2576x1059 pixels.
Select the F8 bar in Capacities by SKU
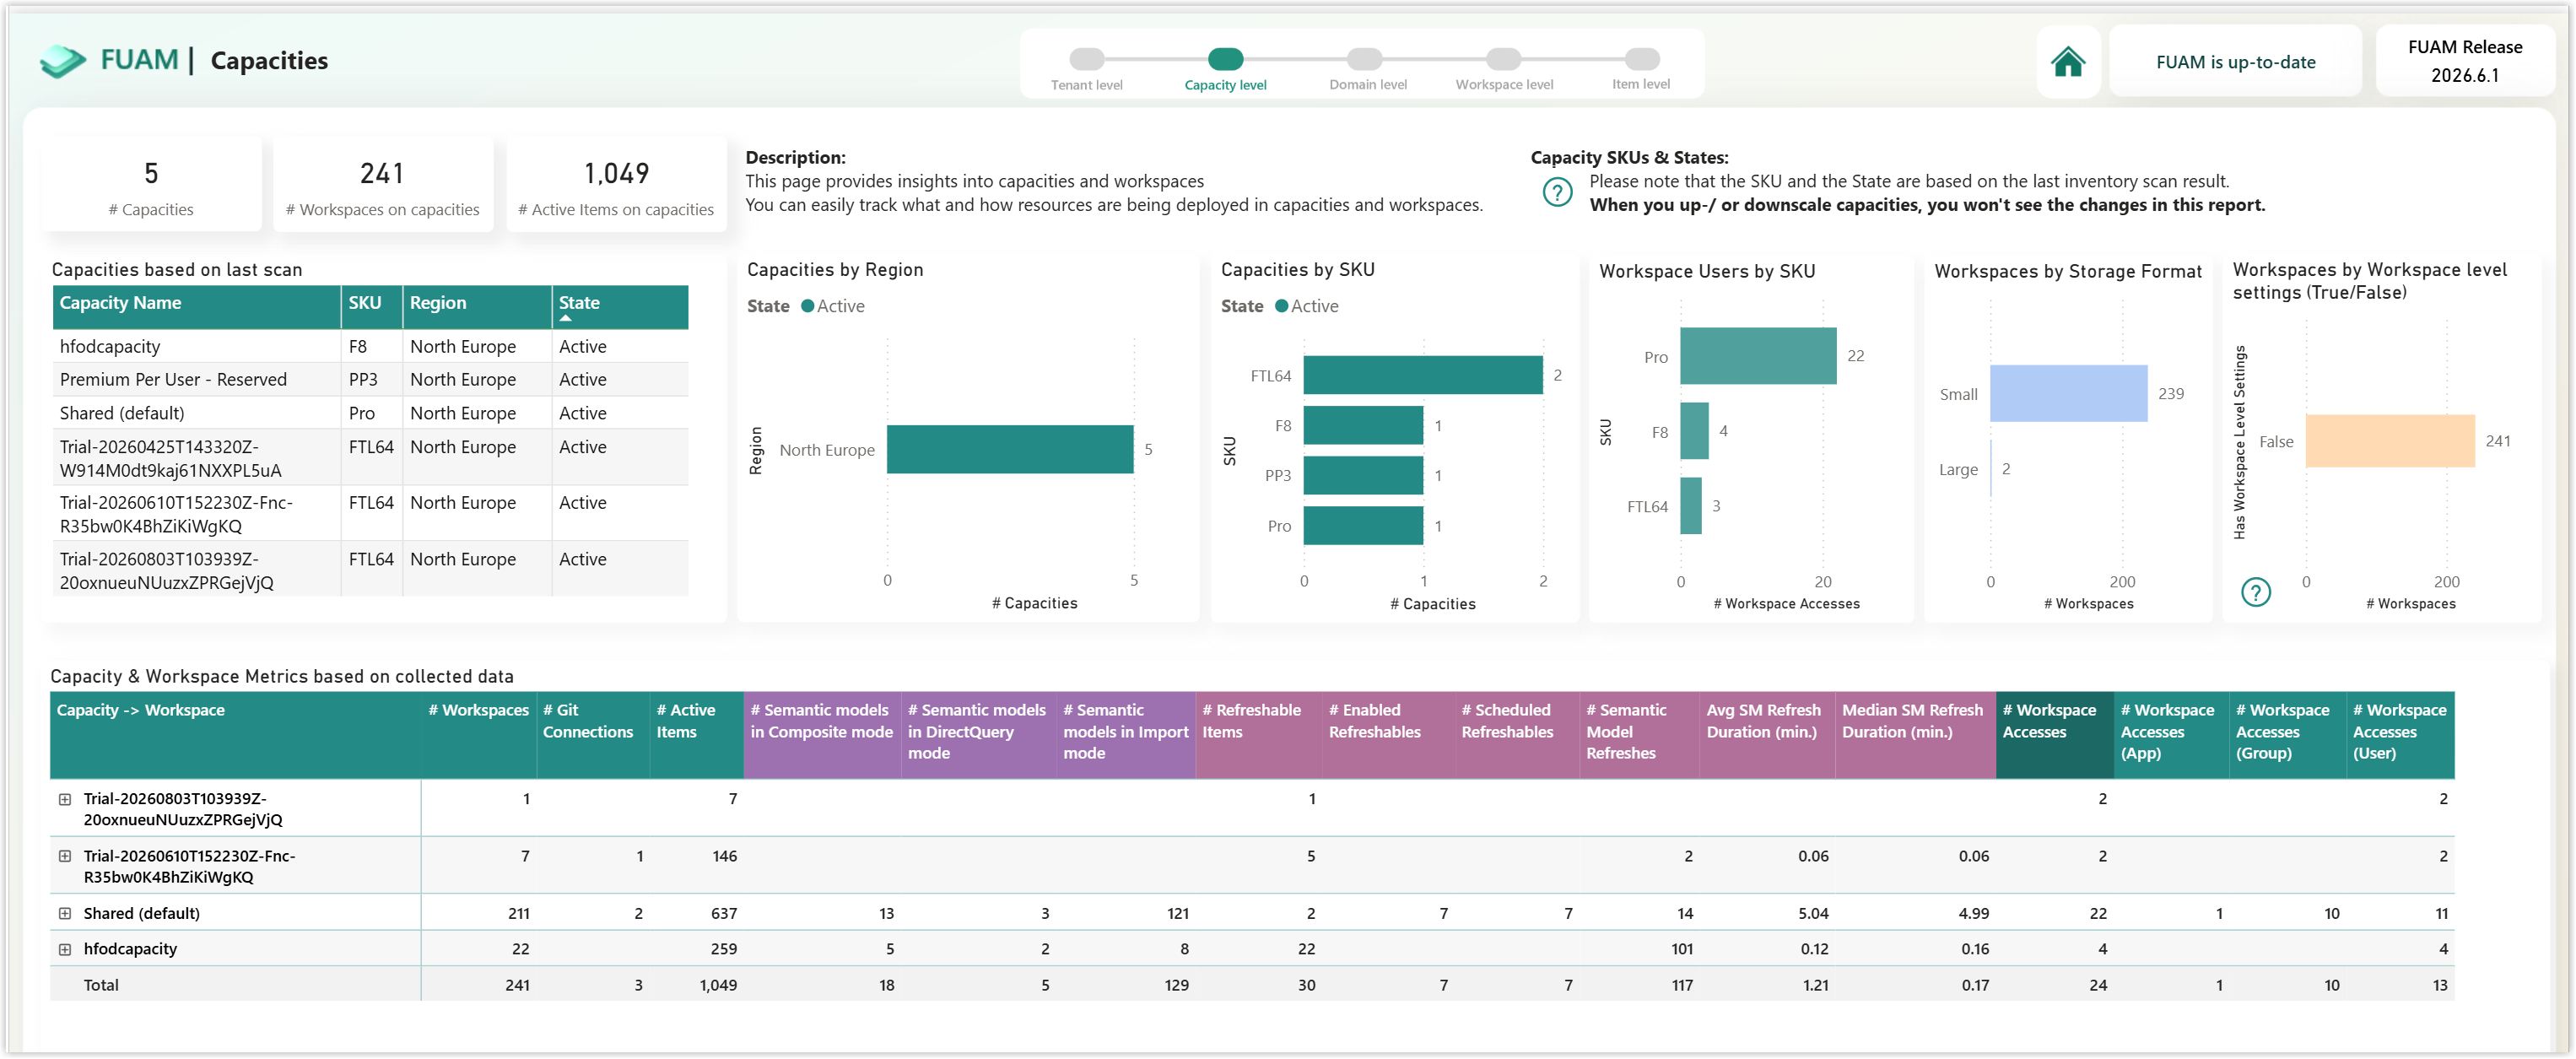[x=1363, y=425]
